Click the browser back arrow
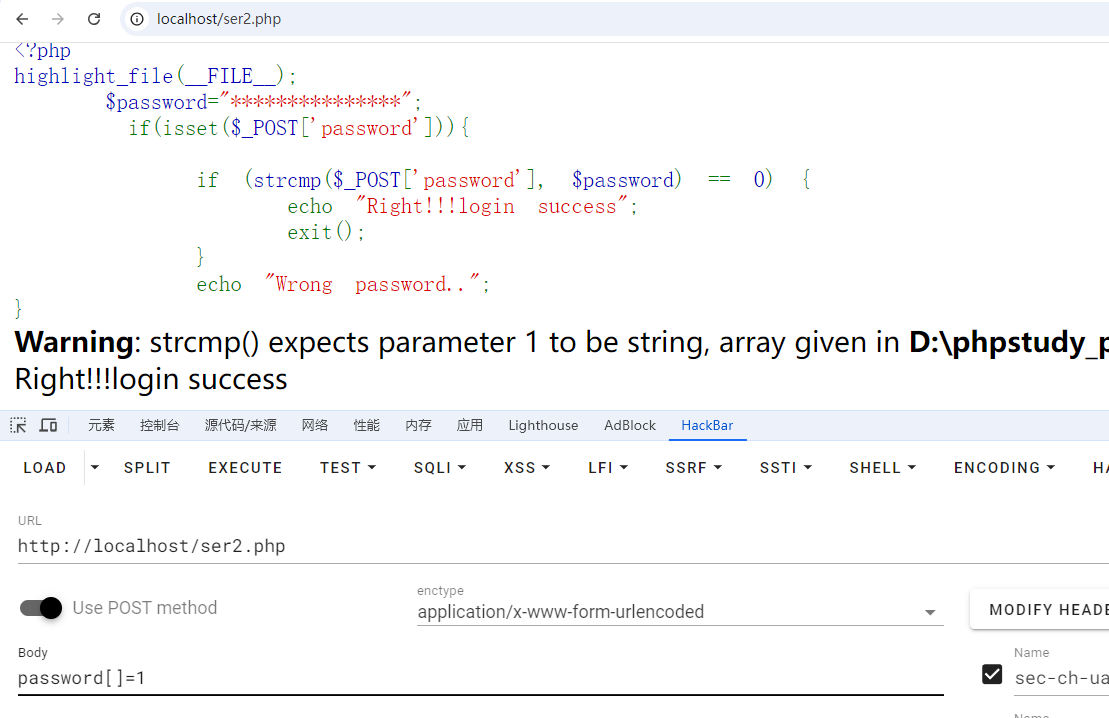Viewport: 1109px width, 718px height. tap(22, 19)
